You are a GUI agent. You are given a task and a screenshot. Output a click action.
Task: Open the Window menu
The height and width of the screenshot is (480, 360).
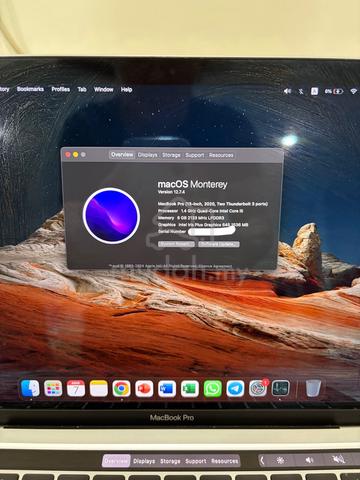point(103,89)
